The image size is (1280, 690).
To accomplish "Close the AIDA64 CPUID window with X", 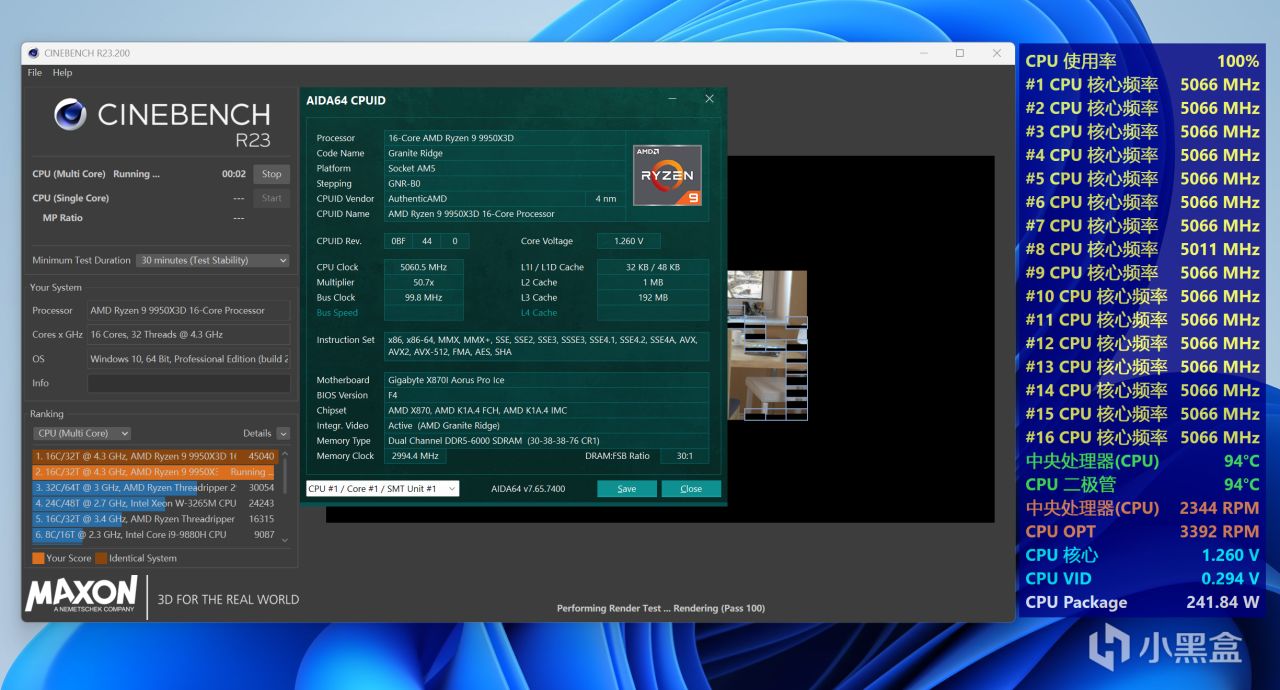I will [x=709, y=99].
